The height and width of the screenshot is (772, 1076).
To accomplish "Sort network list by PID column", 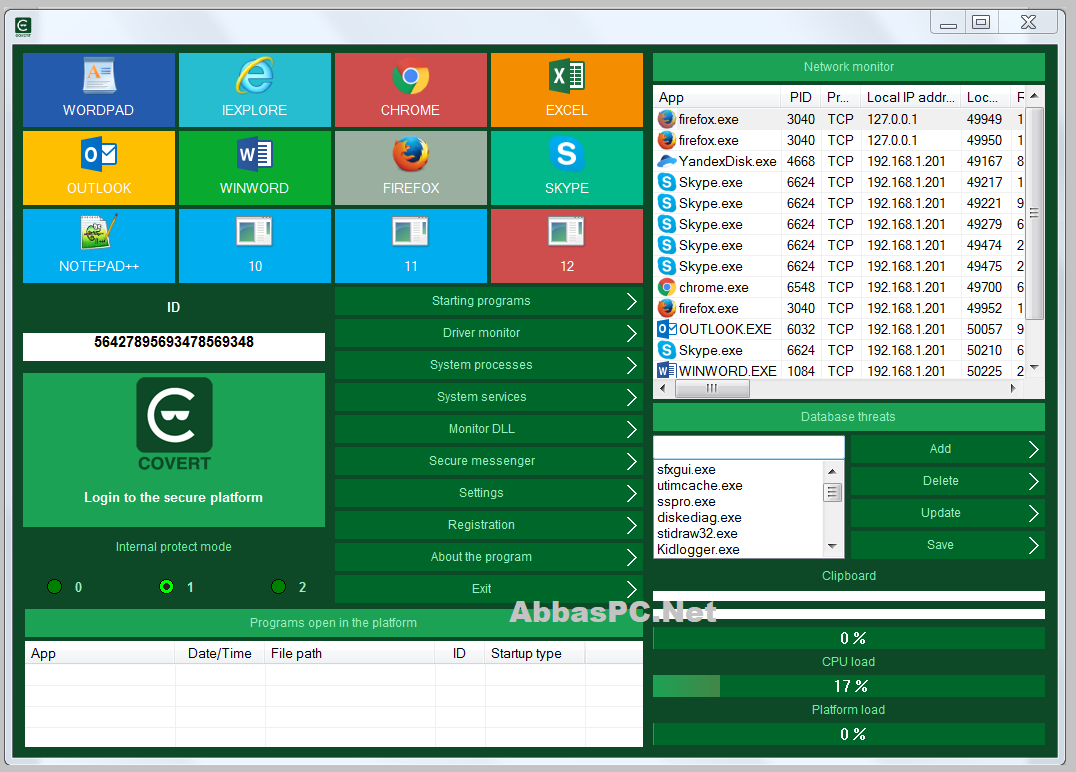I will 801,97.
